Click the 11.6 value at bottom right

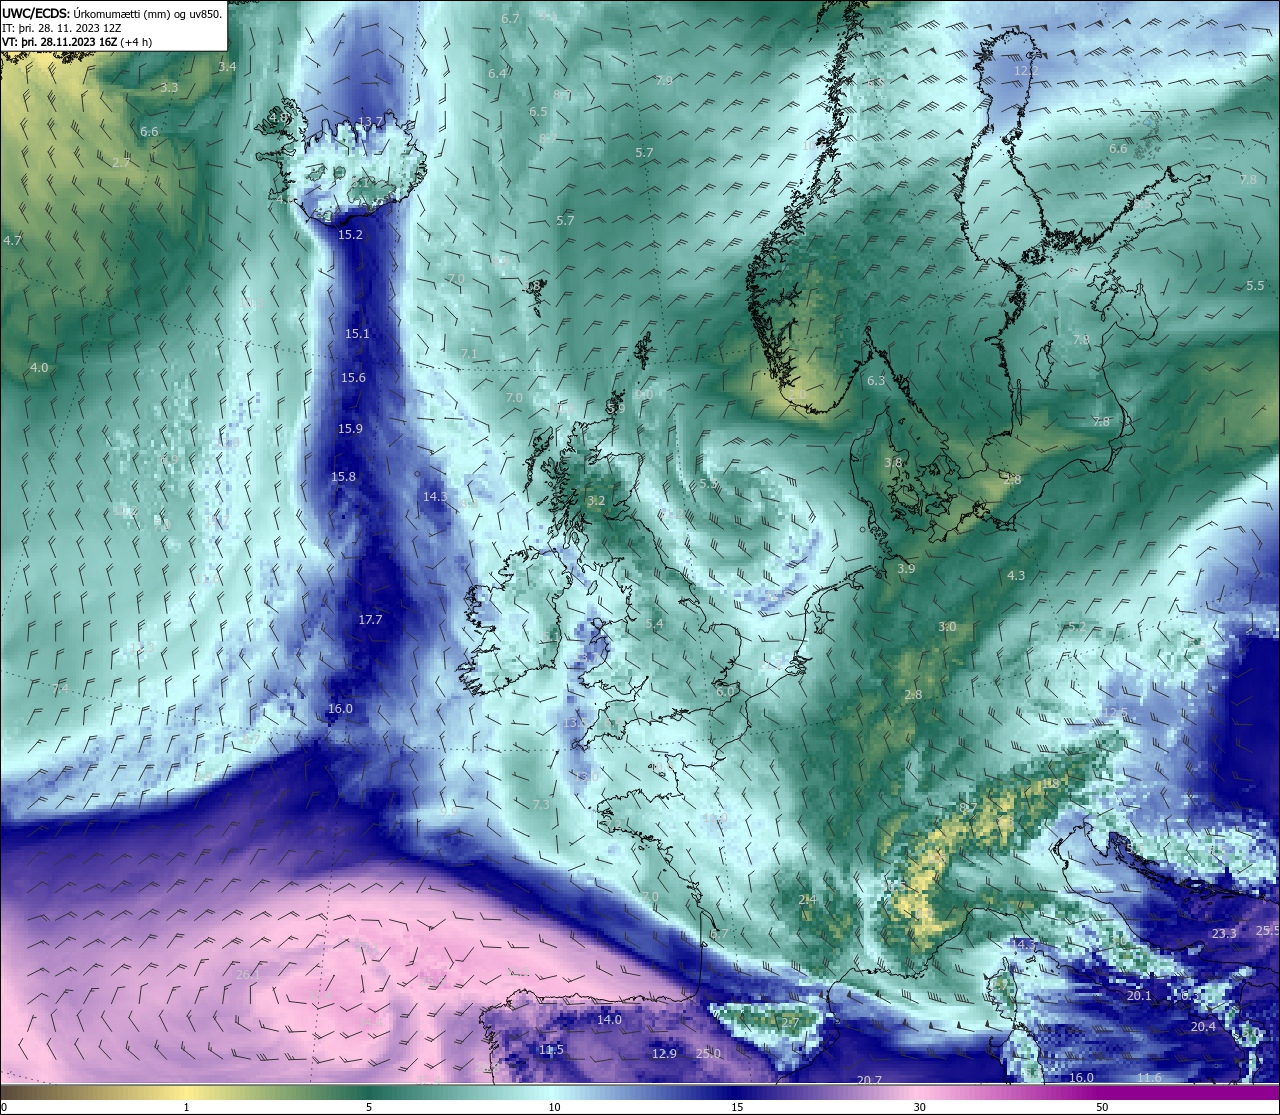tap(1150, 1078)
